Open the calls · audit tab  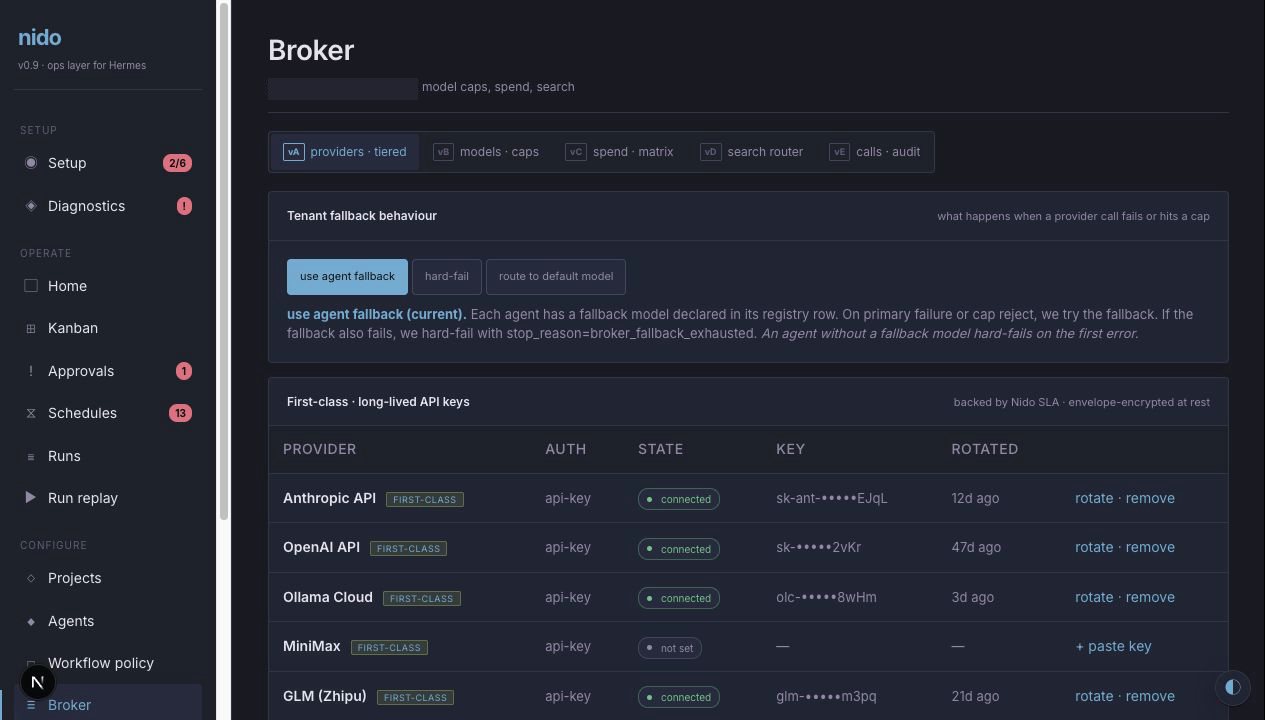874,152
